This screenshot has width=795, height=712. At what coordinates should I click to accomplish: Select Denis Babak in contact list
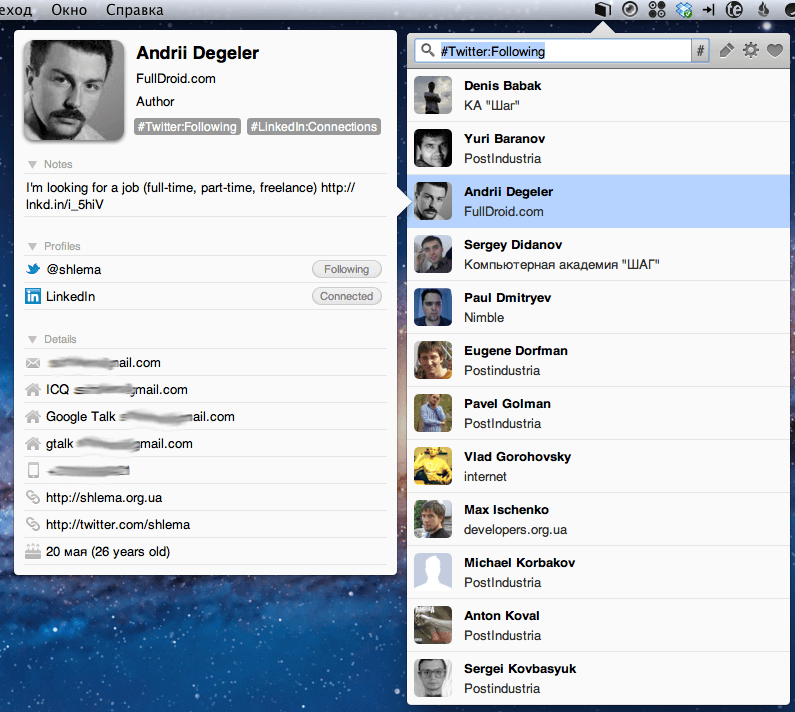pos(598,95)
